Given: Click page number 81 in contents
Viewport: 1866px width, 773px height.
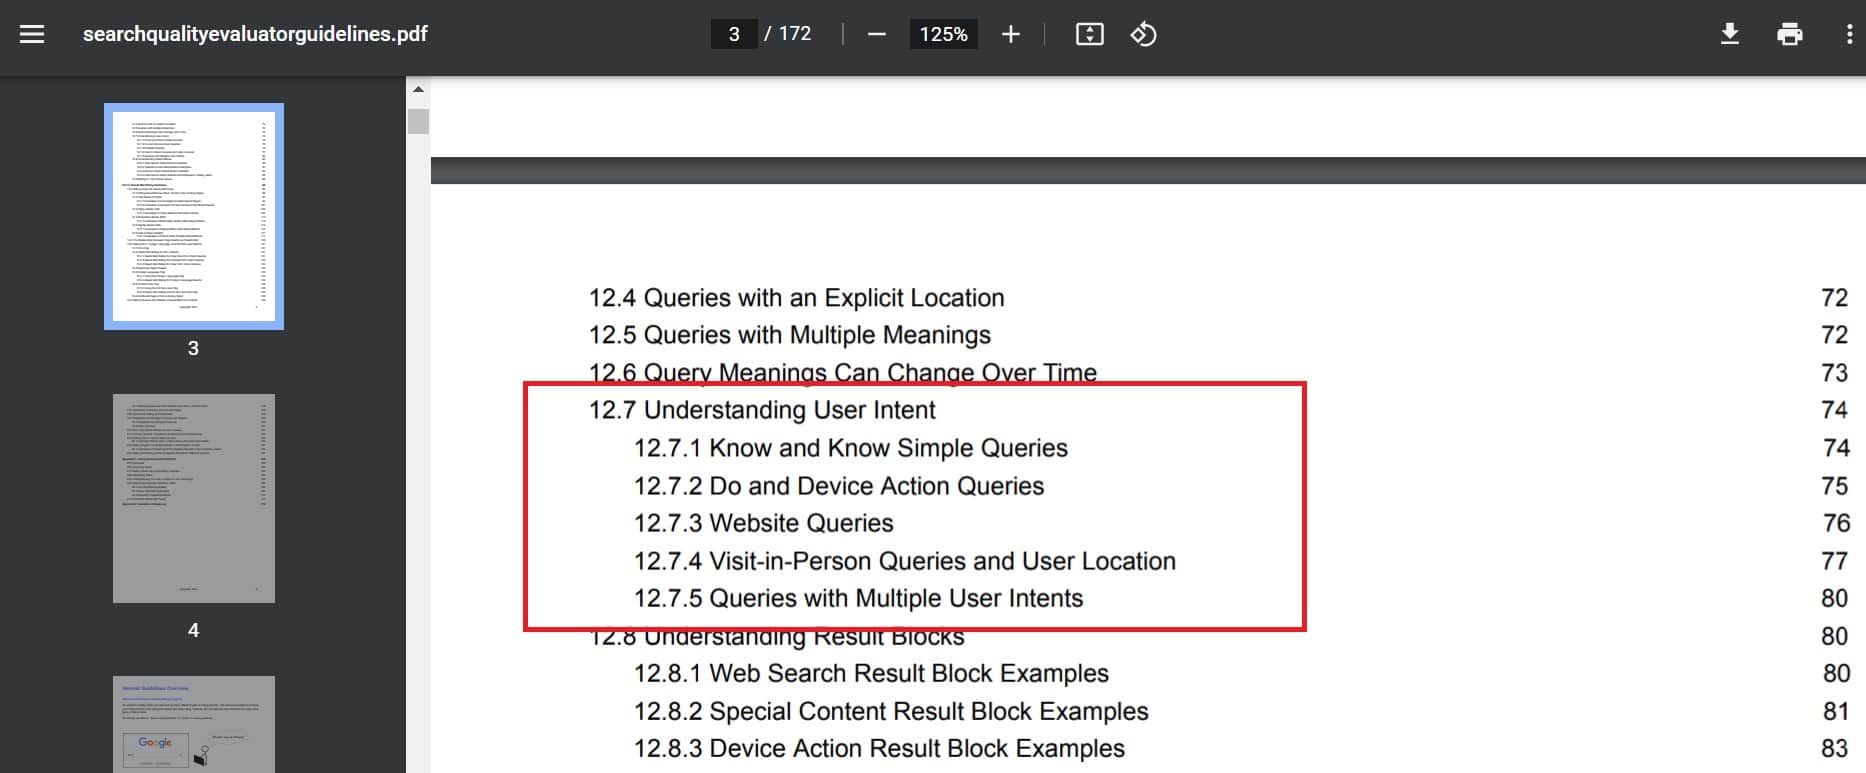Looking at the screenshot, I should 1835,711.
